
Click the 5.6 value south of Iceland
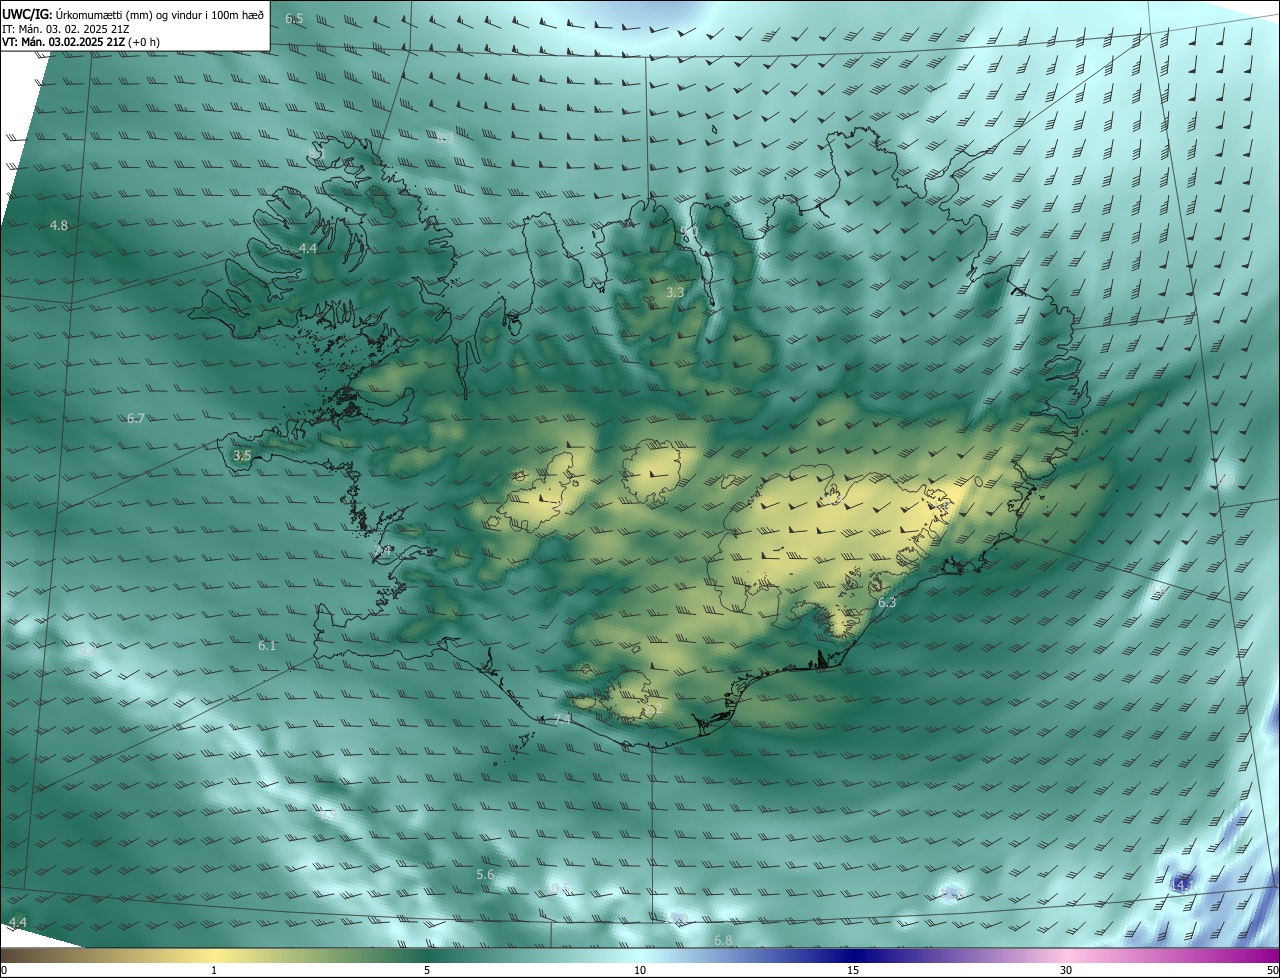[x=485, y=874]
